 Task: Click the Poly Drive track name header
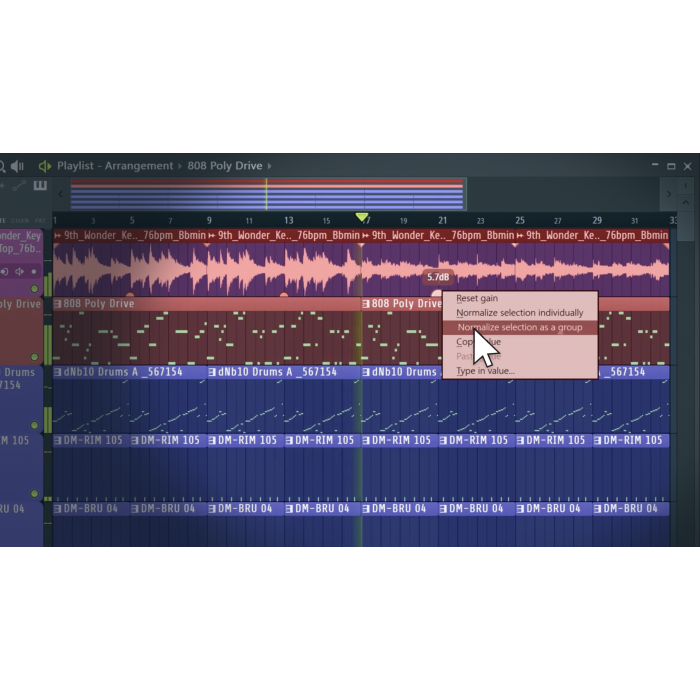pyautogui.click(x=21, y=304)
